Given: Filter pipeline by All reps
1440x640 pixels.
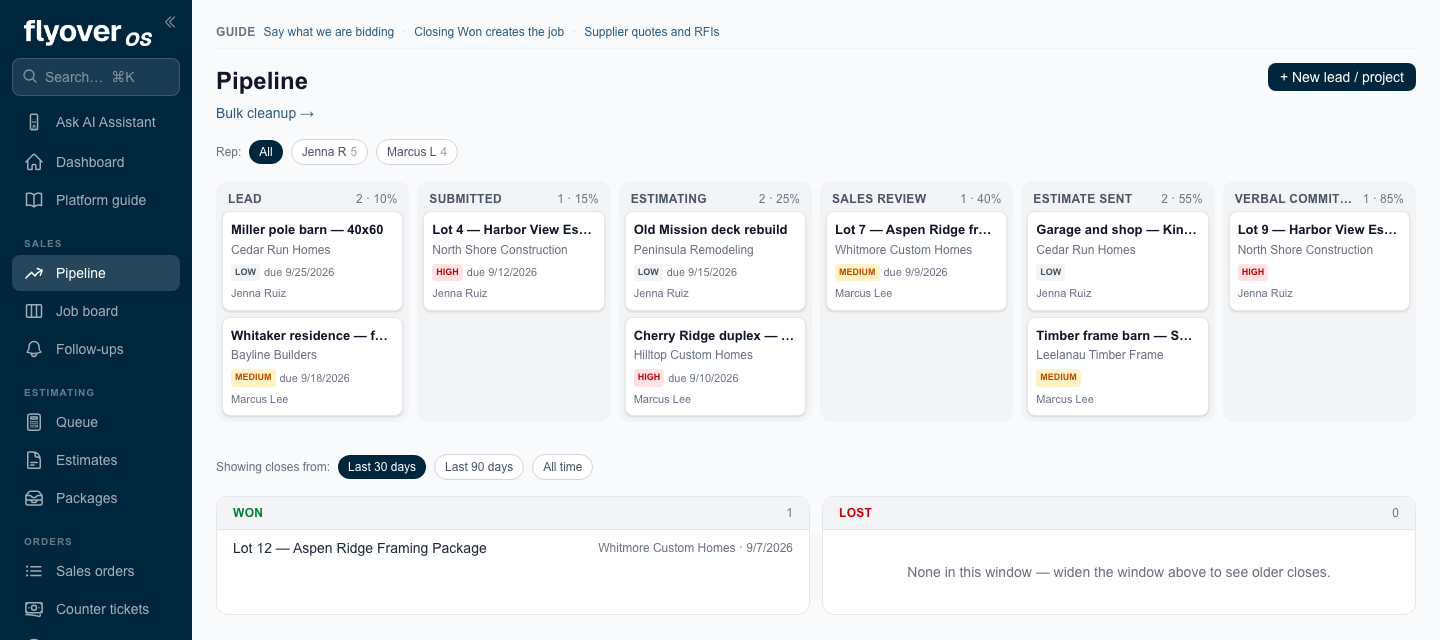Looking at the screenshot, I should pyautogui.click(x=266, y=152).
